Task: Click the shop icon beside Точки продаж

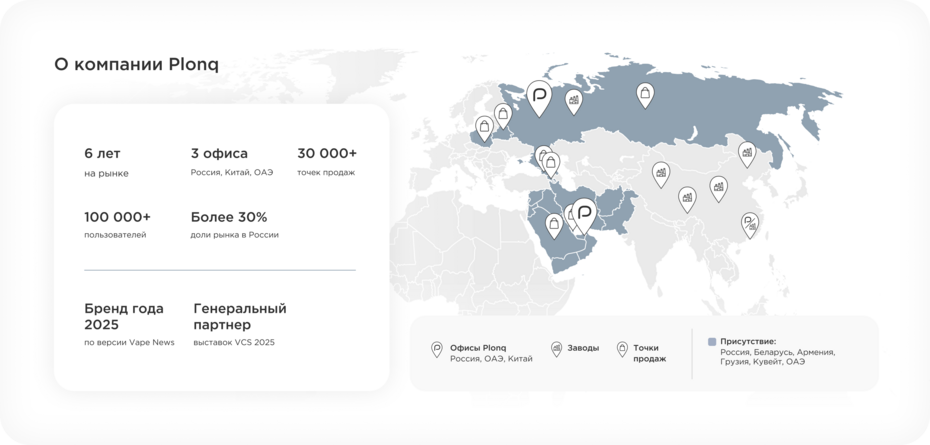Action: (622, 349)
